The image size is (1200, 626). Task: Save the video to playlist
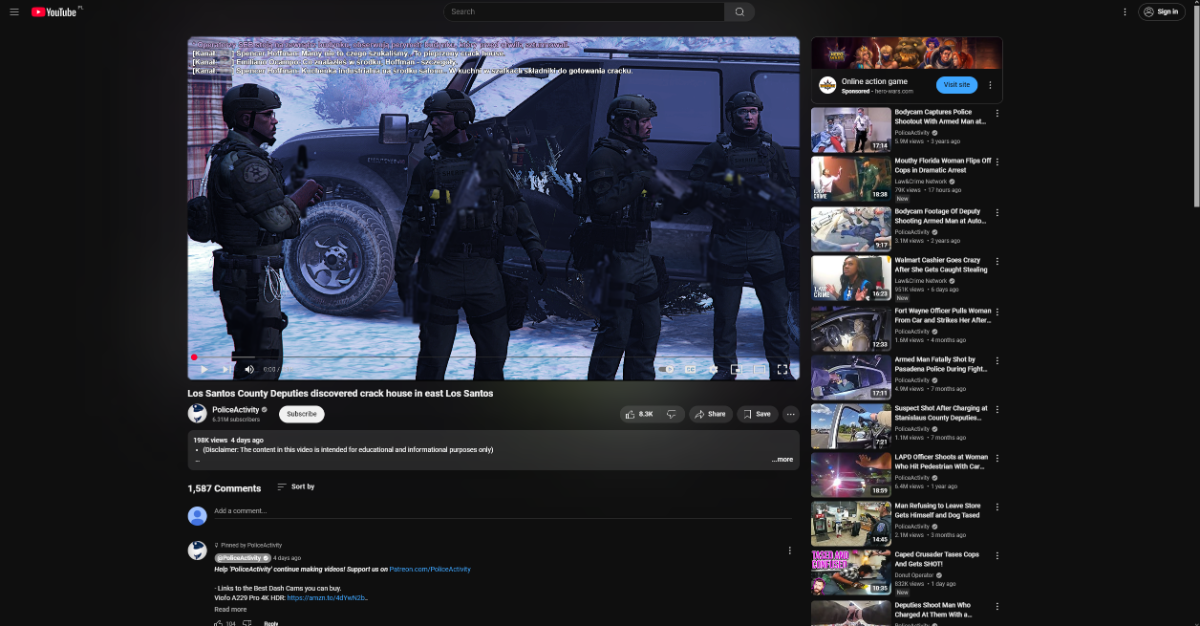tap(757, 414)
